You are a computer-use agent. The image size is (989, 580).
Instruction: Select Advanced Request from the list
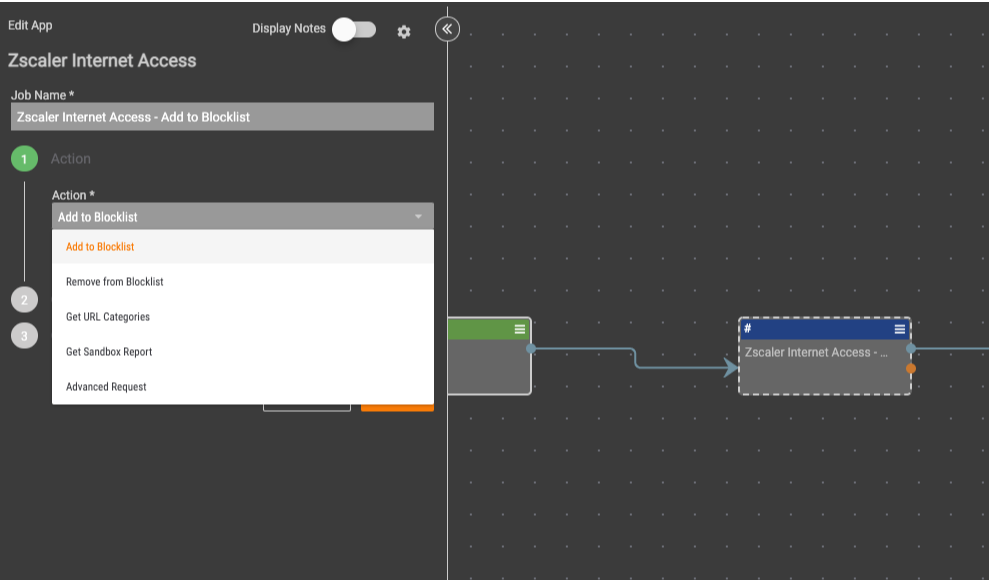tap(243, 386)
